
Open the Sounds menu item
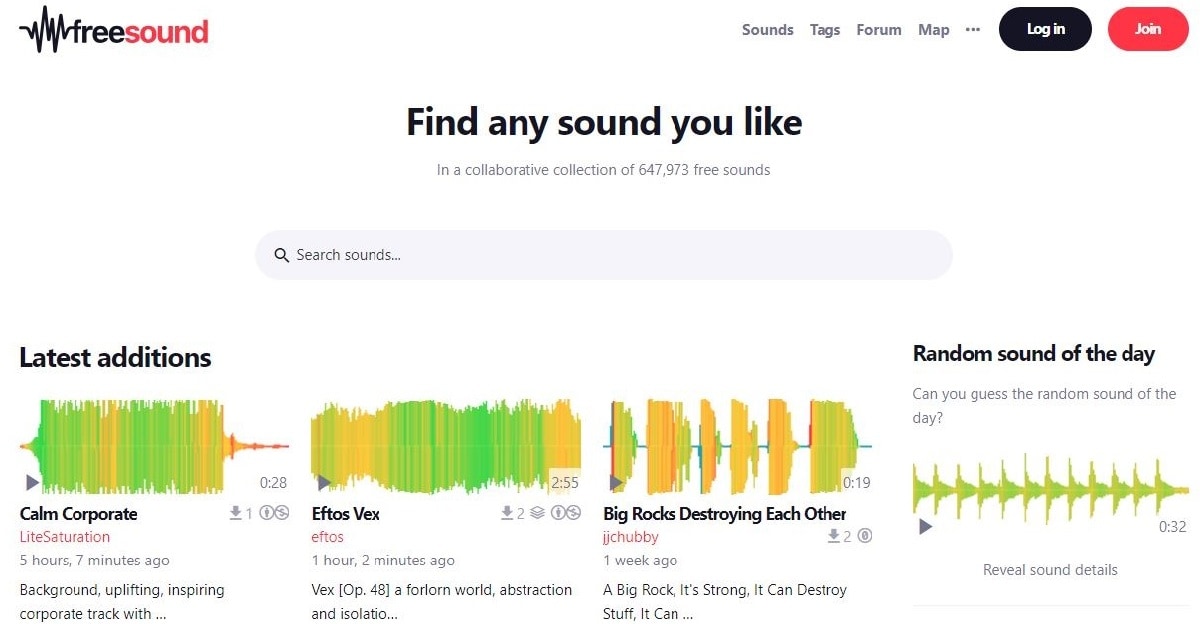(767, 30)
